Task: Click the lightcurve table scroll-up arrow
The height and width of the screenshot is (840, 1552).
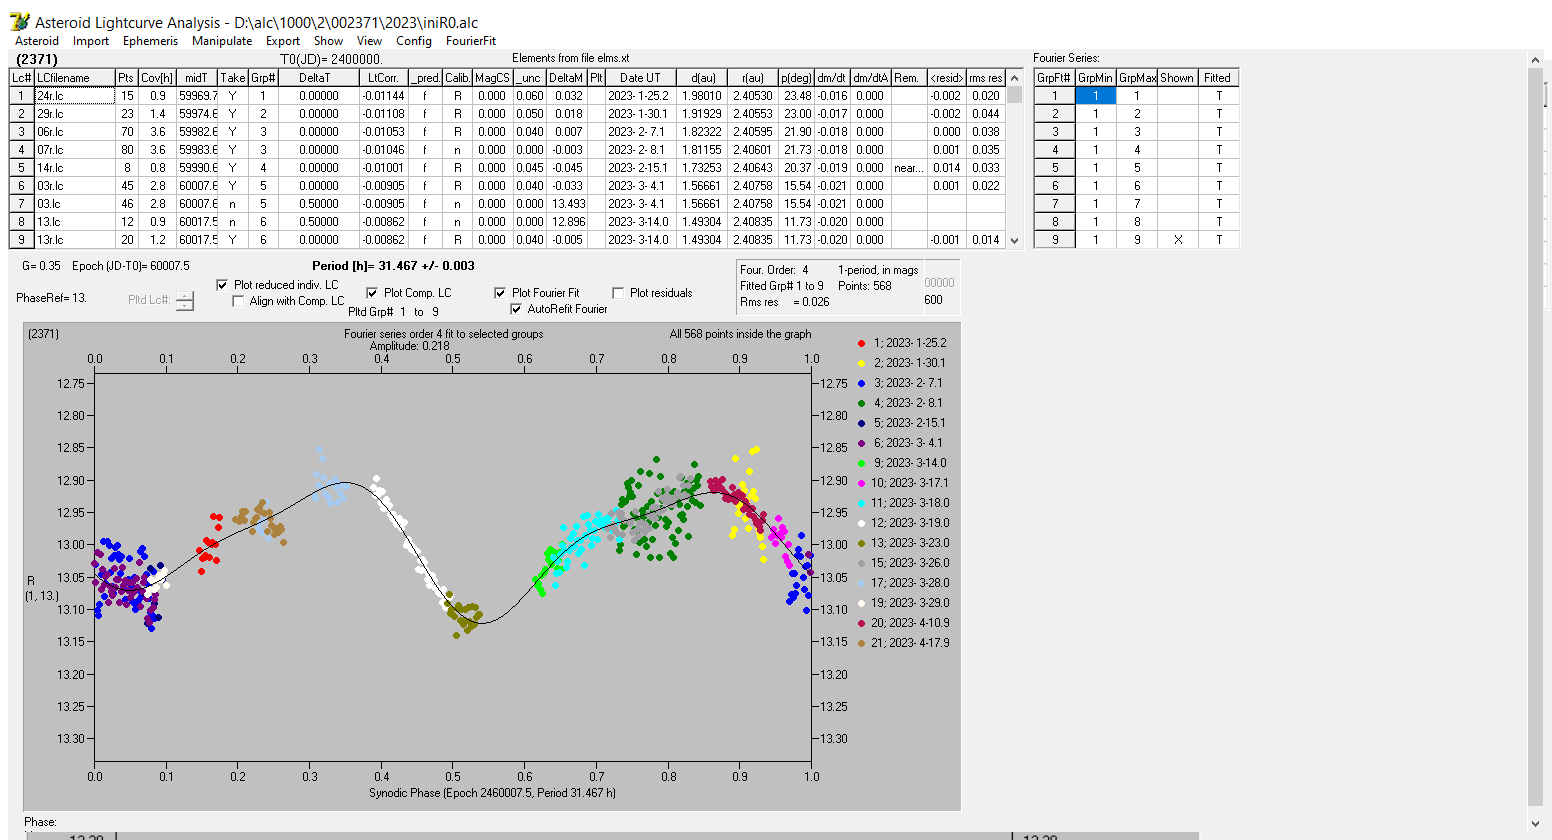Action: pos(1014,77)
